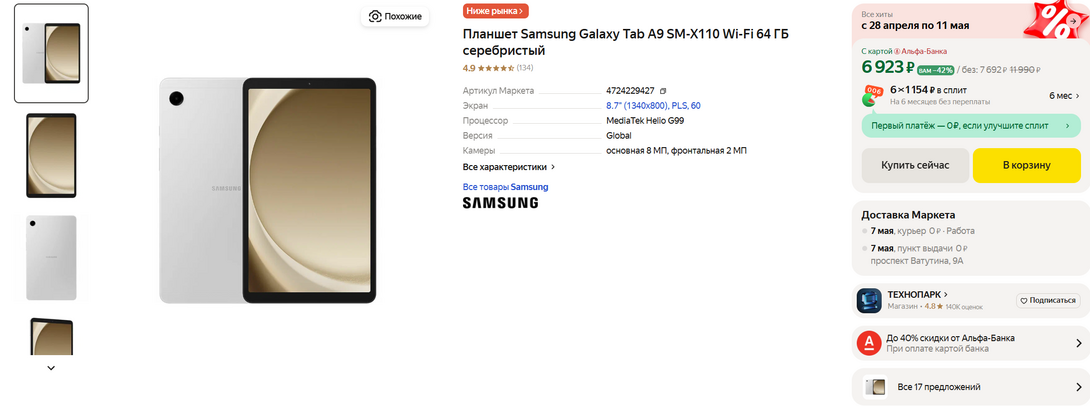Open the 6 months split term selector
Viewport: 1090px width, 406px height.
[1064, 96]
